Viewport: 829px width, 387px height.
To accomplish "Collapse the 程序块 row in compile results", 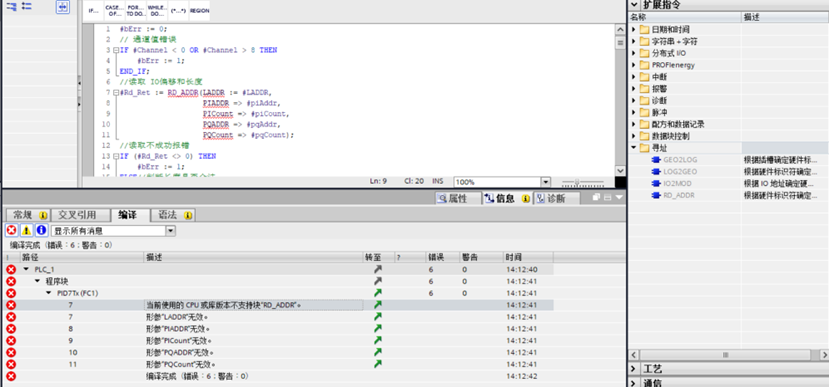I will (x=38, y=281).
